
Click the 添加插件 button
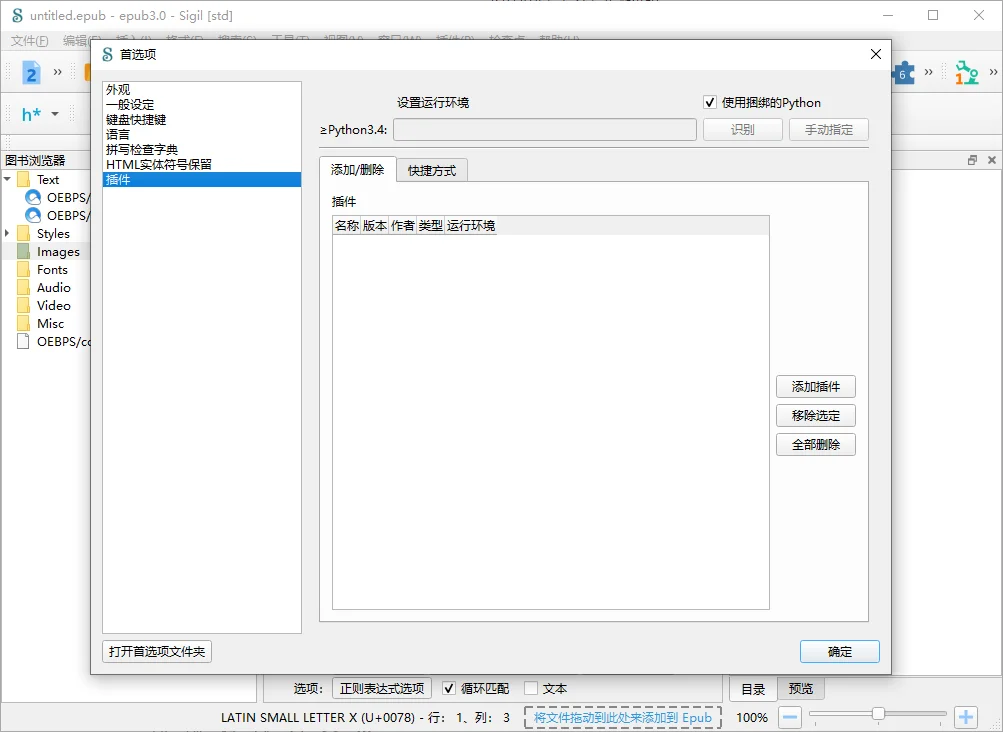point(816,386)
